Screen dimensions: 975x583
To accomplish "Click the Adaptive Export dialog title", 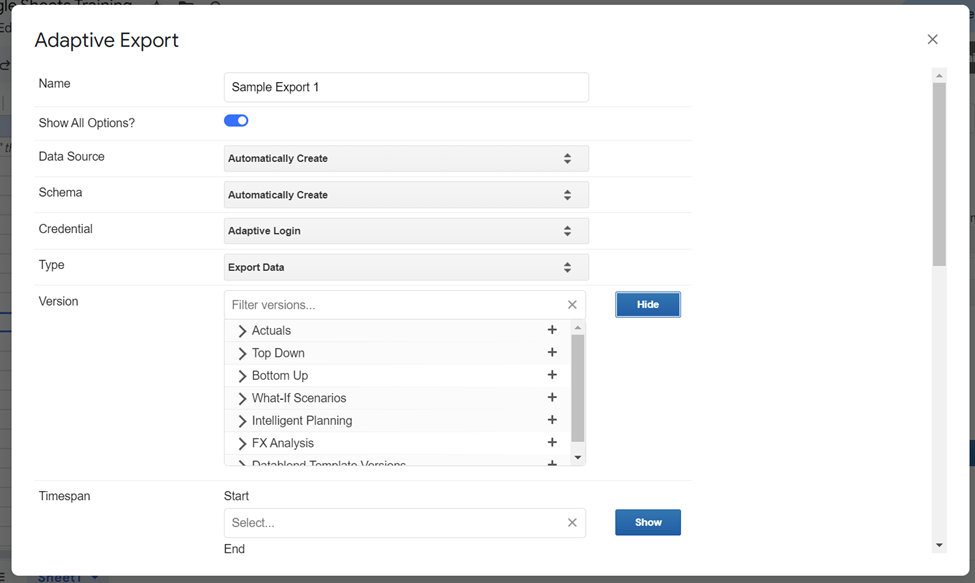I will pyautogui.click(x=106, y=40).
